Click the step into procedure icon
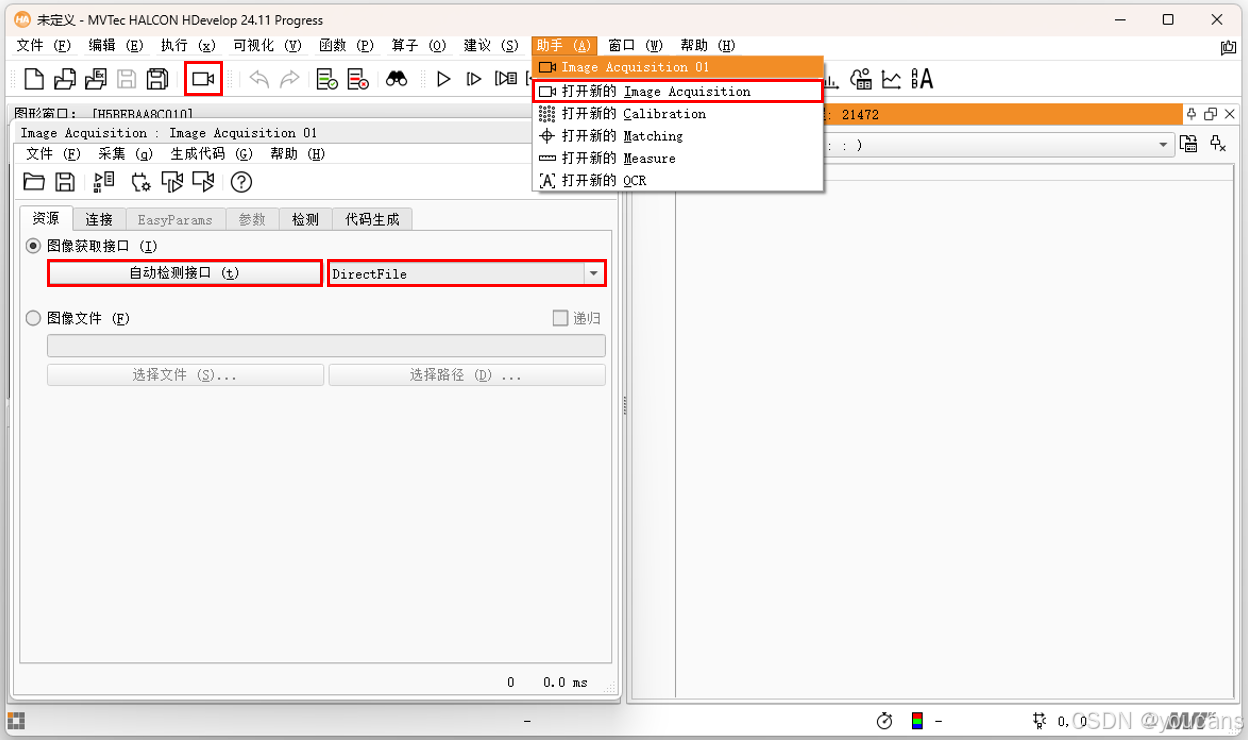The width and height of the screenshot is (1248, 740). click(x=506, y=79)
